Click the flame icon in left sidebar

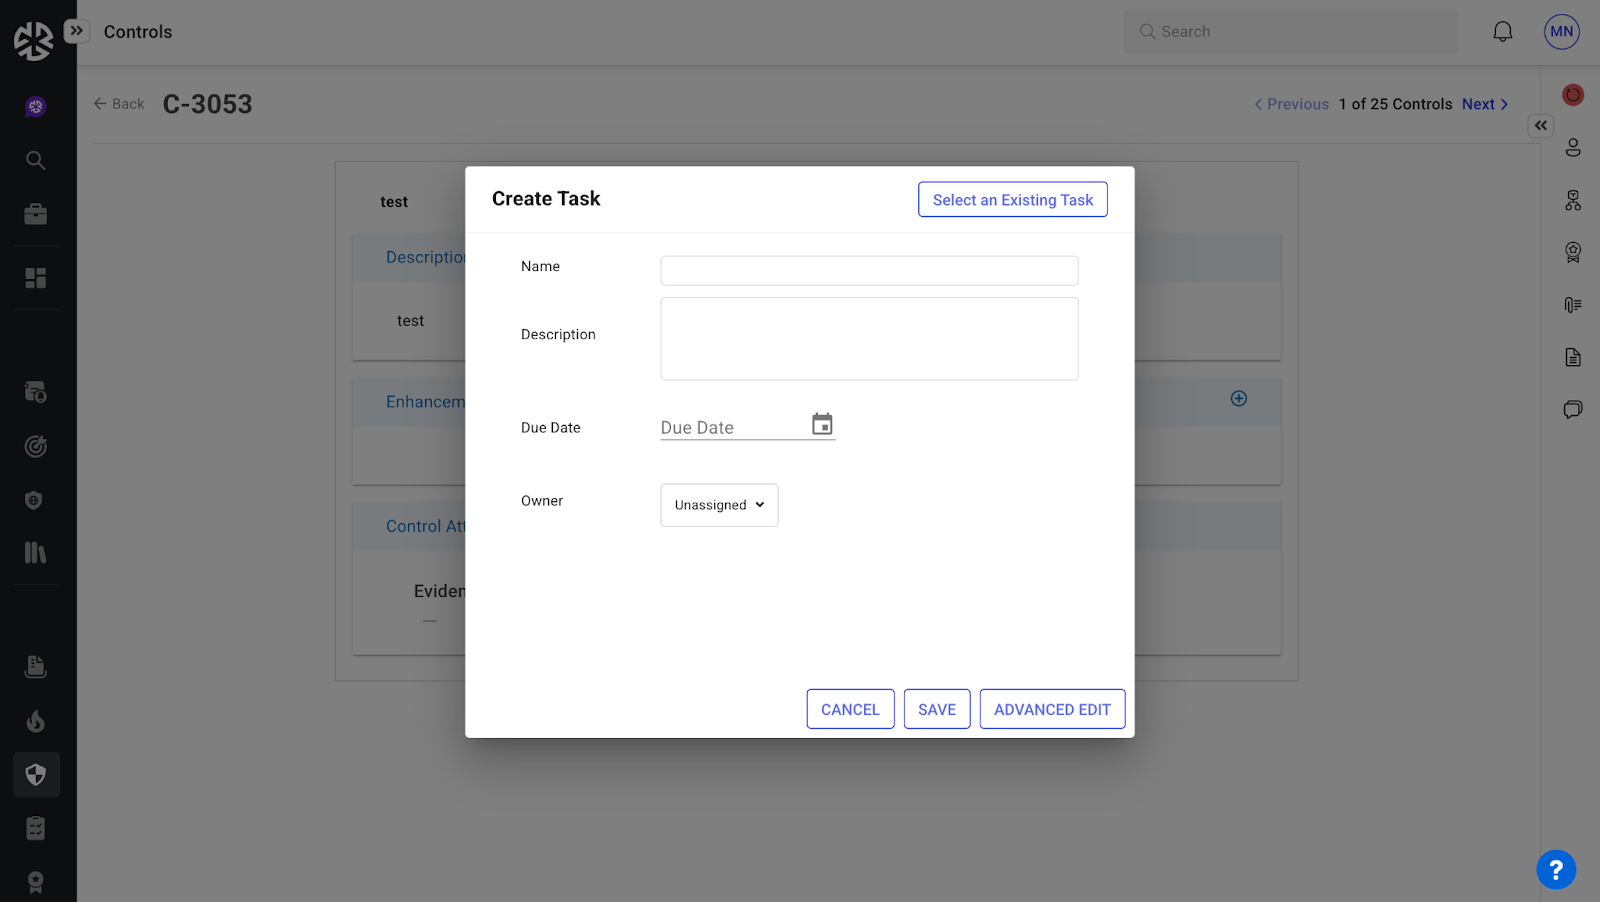click(x=36, y=721)
